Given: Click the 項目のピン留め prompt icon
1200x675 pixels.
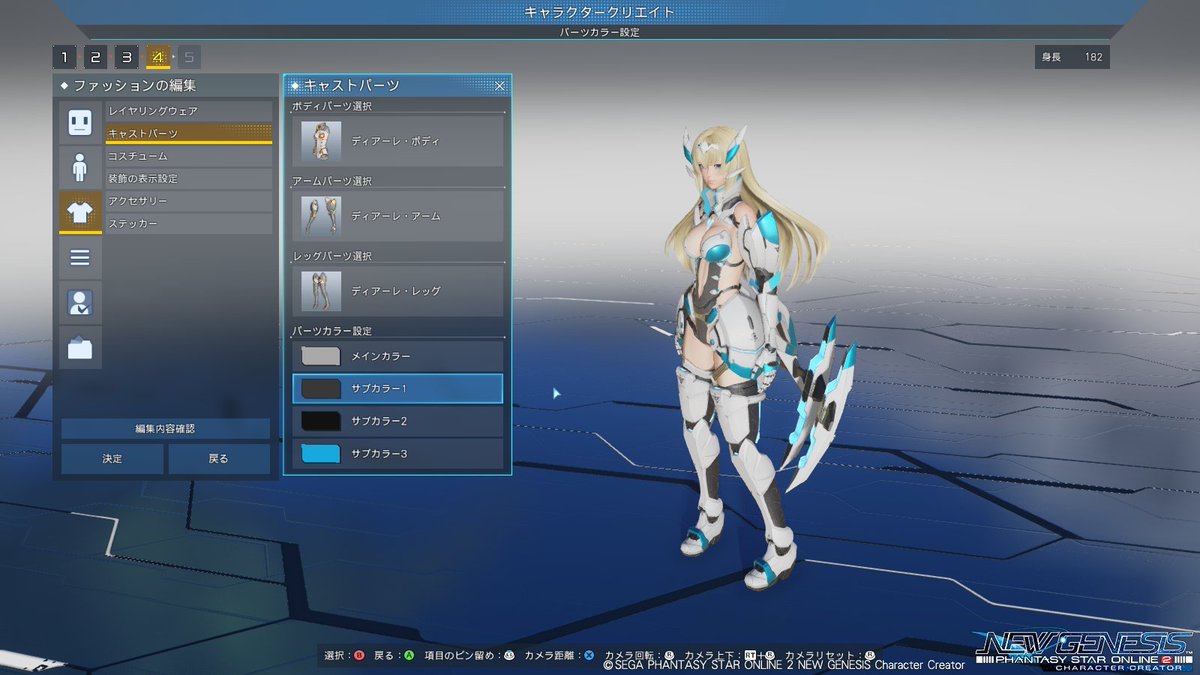Looking at the screenshot, I should tap(509, 656).
